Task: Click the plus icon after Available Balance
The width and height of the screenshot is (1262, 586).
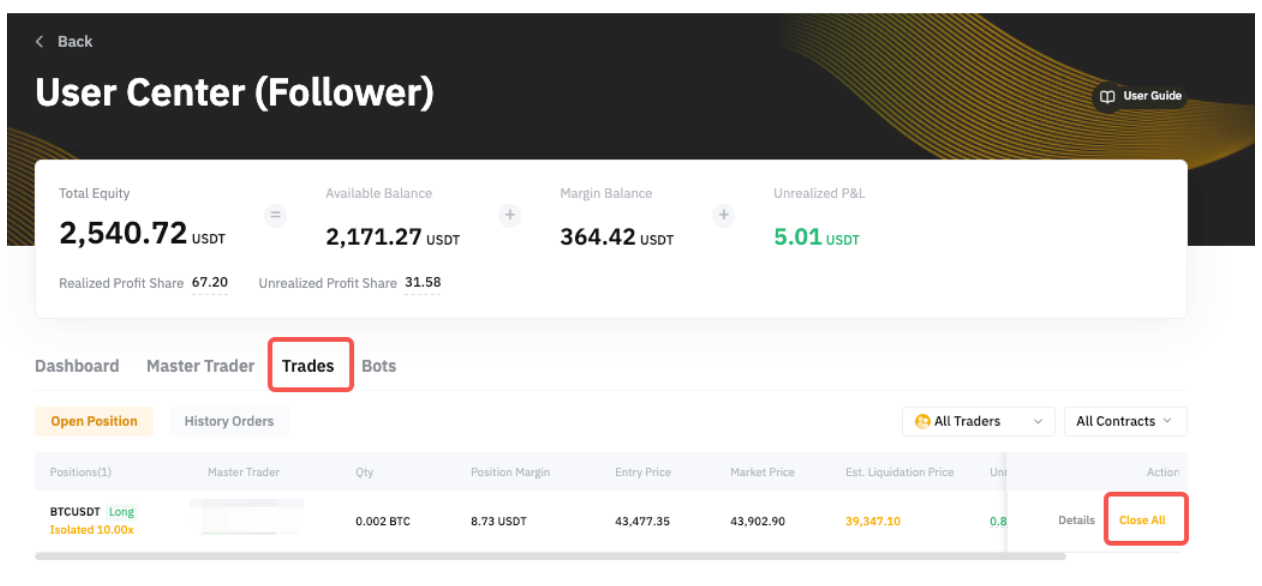Action: click(510, 215)
